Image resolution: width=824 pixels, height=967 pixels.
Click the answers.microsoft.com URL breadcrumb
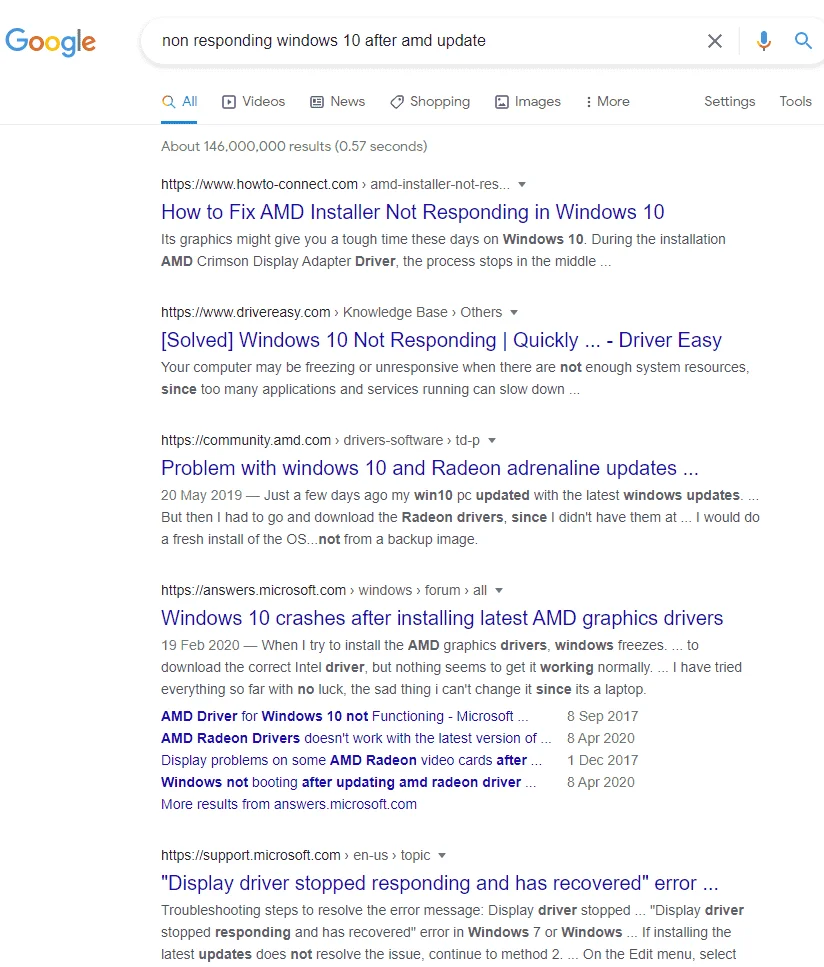(x=324, y=590)
